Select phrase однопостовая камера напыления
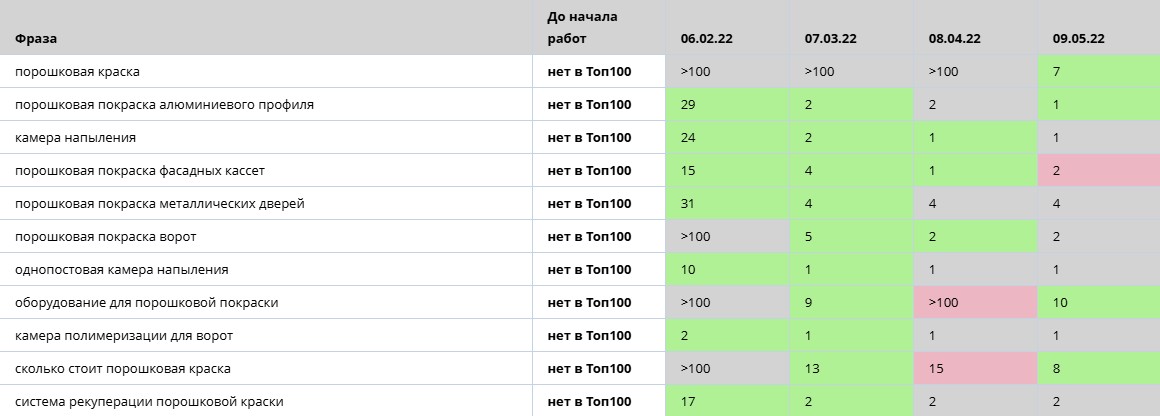Viewport: 1160px width, 416px height. click(121, 269)
